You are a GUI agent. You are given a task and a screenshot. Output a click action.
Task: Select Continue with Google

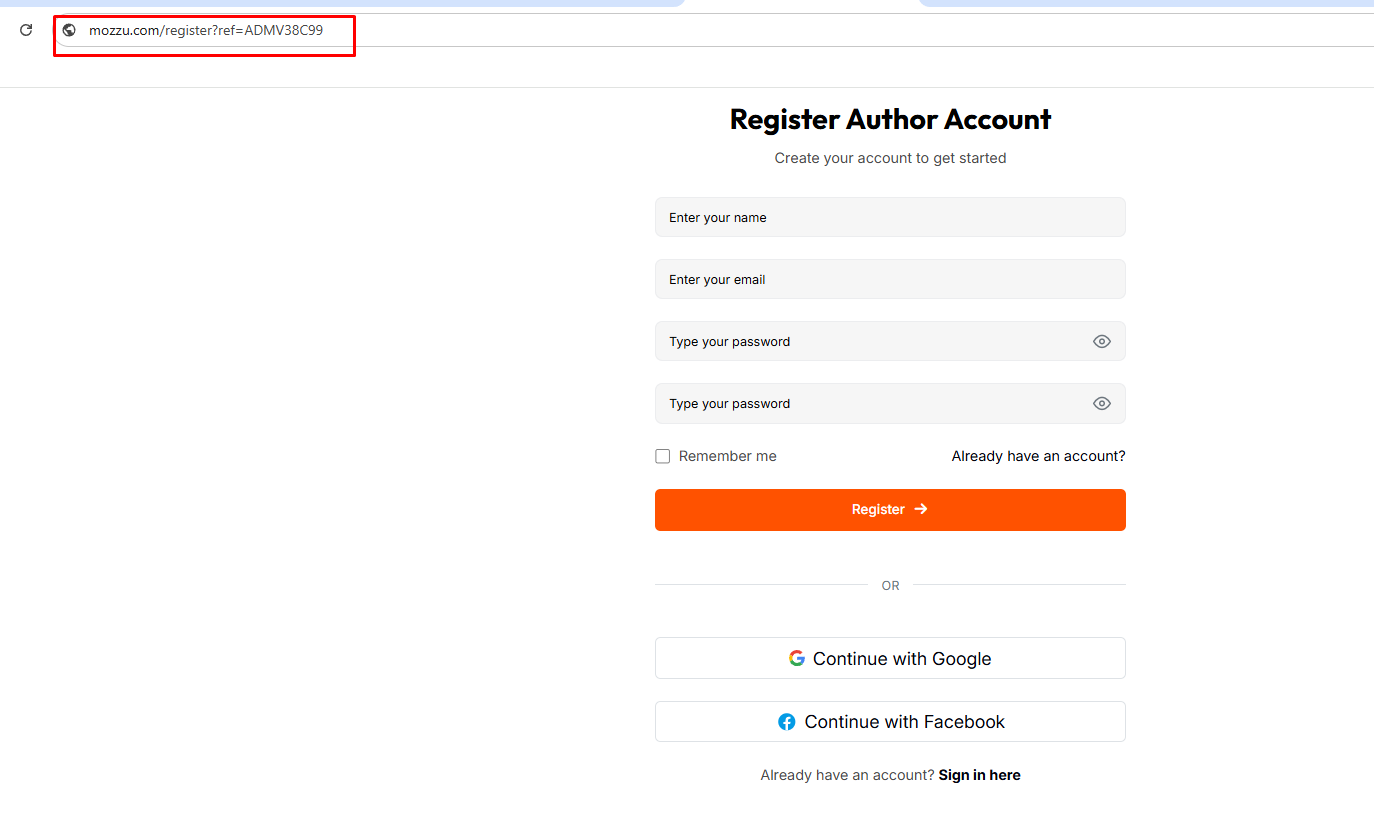point(890,658)
